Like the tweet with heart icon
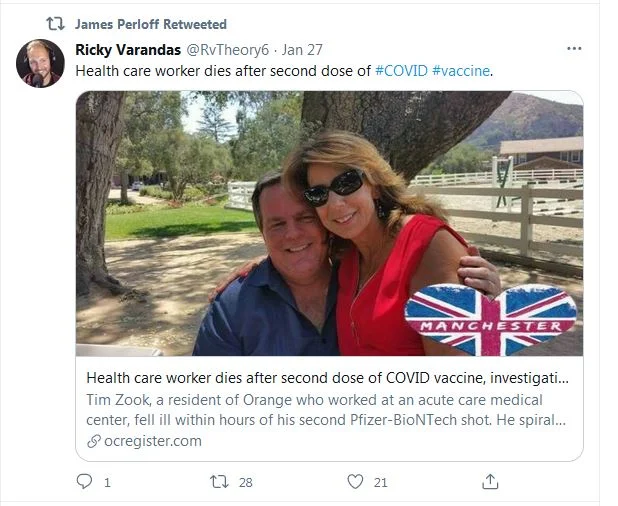Image resolution: width=618 pixels, height=506 pixels. 355,482
